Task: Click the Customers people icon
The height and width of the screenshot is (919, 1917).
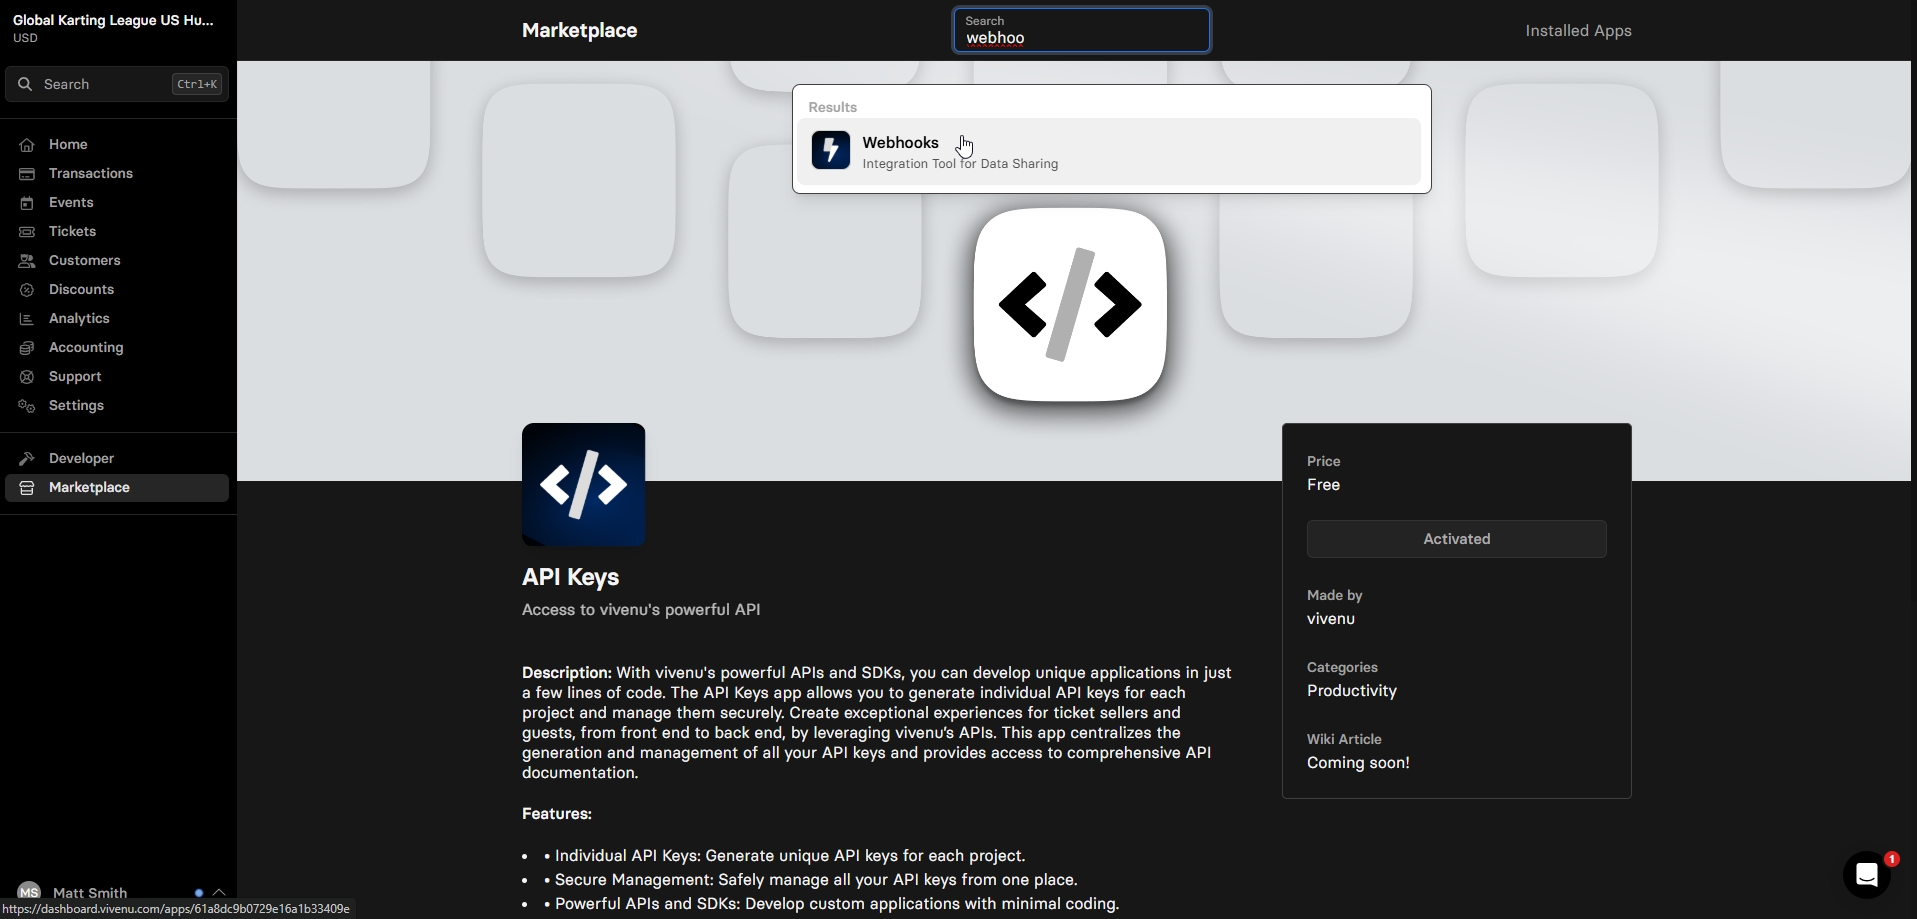Action: (x=27, y=261)
